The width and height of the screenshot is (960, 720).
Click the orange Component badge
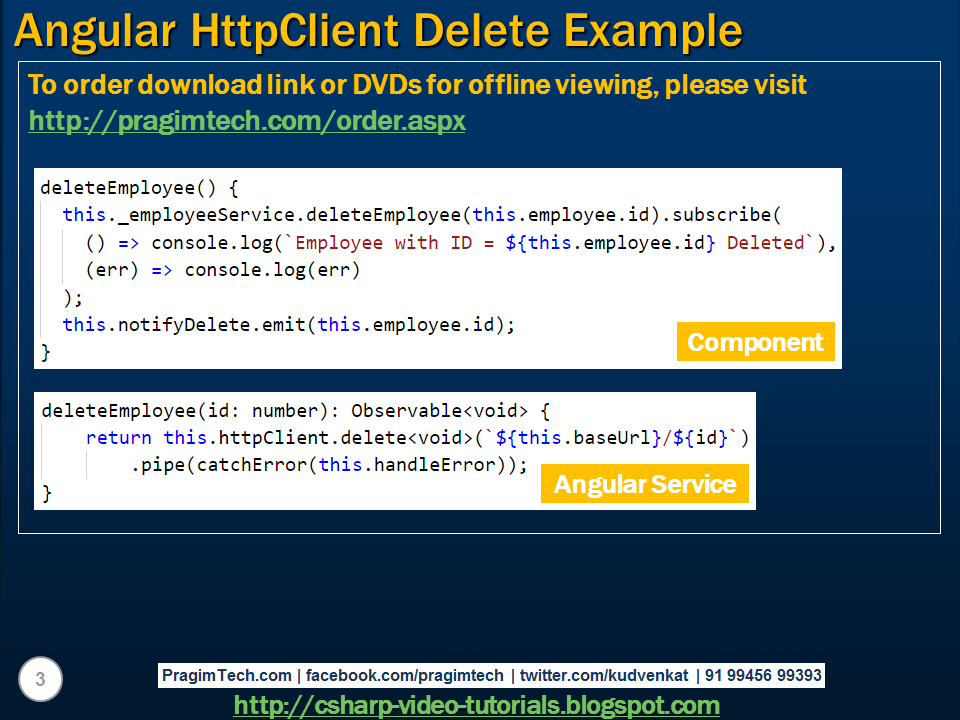755,341
